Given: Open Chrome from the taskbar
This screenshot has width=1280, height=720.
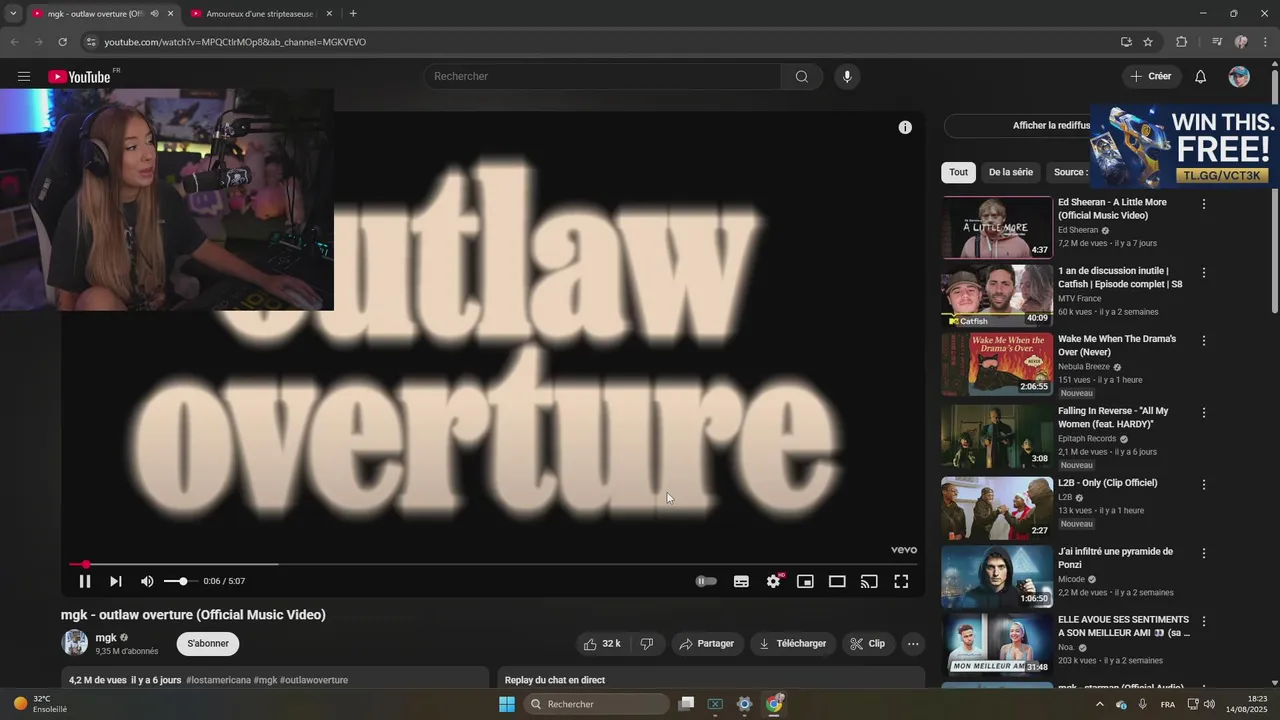Looking at the screenshot, I should [774, 704].
